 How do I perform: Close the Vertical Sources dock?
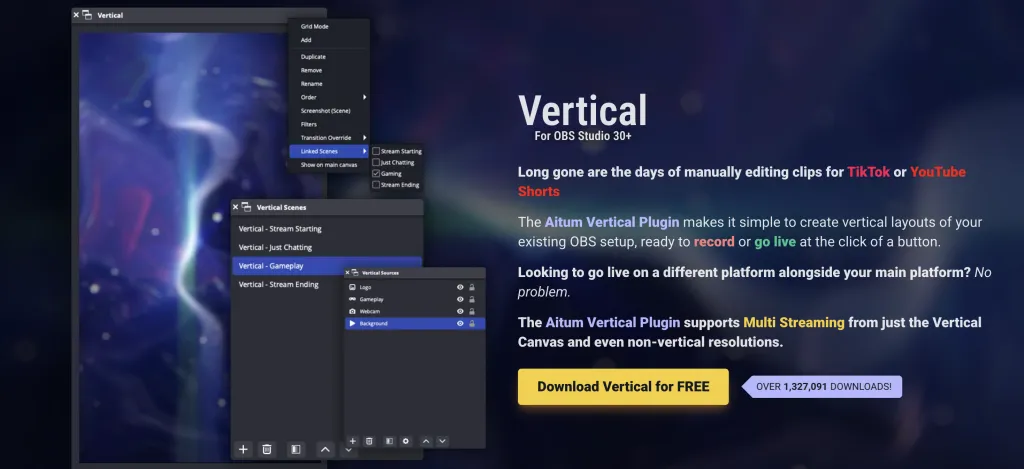(348, 272)
